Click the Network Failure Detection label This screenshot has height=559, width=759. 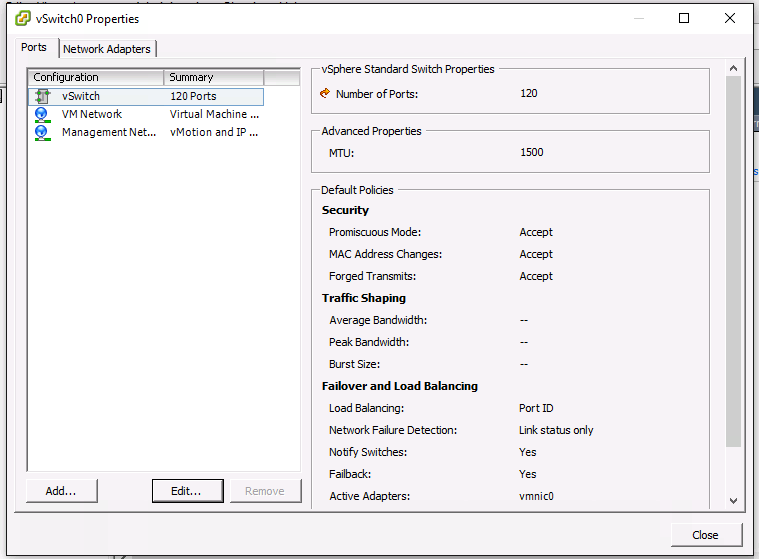tap(393, 430)
